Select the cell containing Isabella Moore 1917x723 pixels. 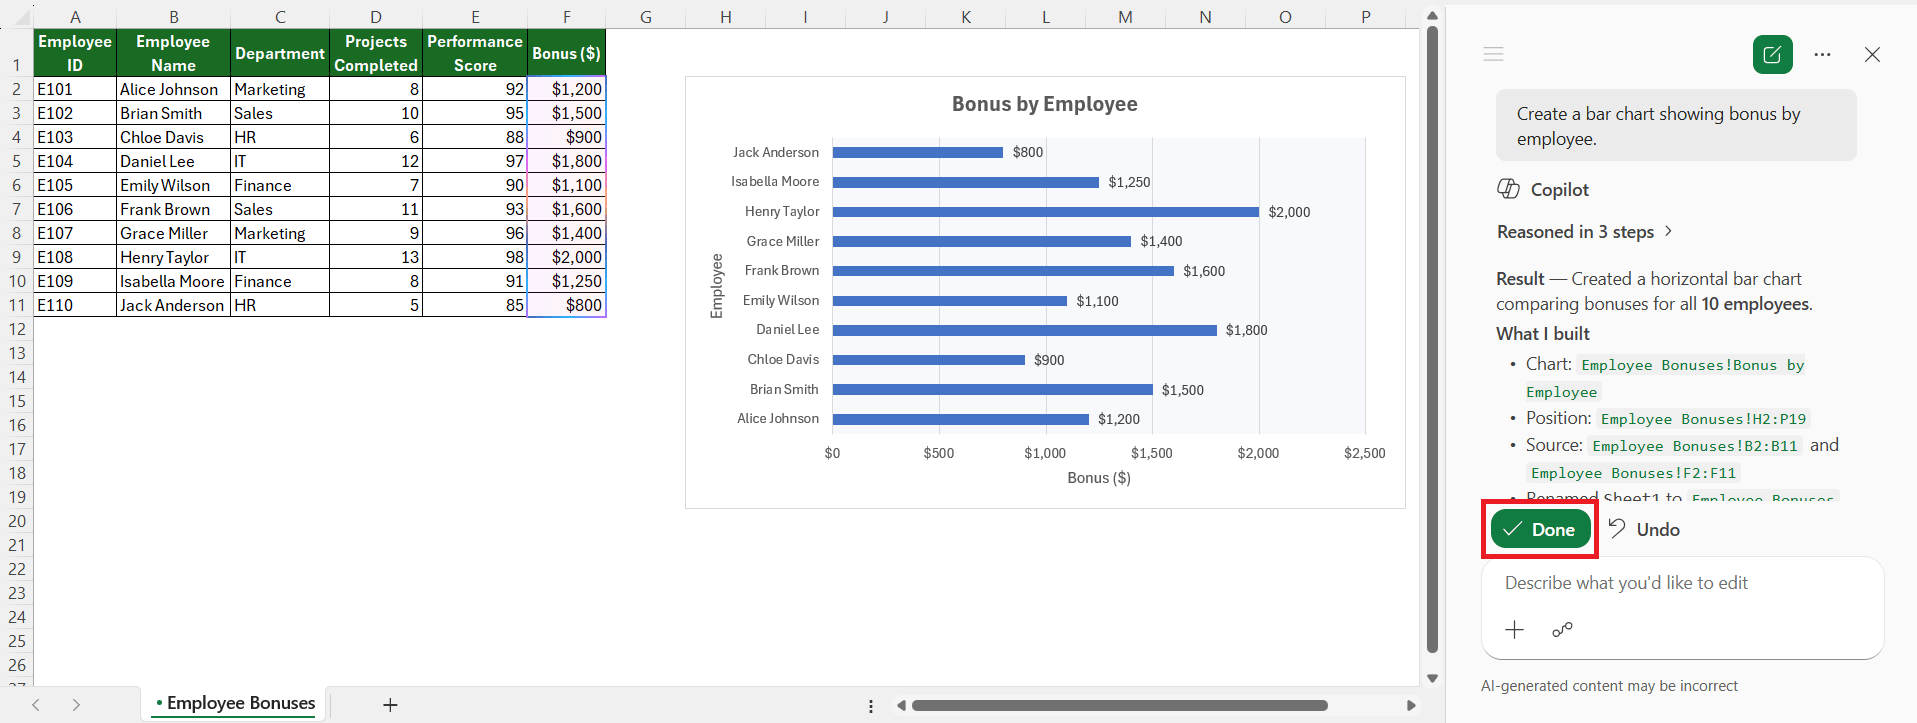(173, 281)
